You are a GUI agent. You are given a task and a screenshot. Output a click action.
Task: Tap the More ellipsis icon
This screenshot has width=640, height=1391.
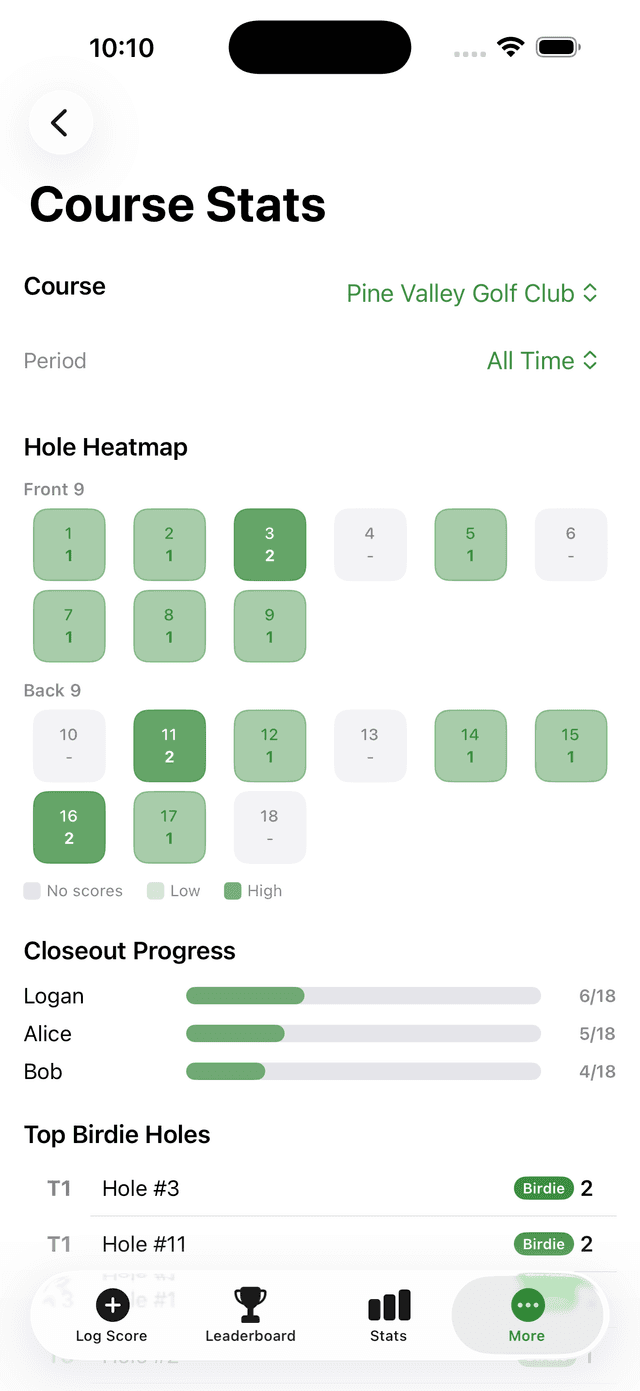527,1304
